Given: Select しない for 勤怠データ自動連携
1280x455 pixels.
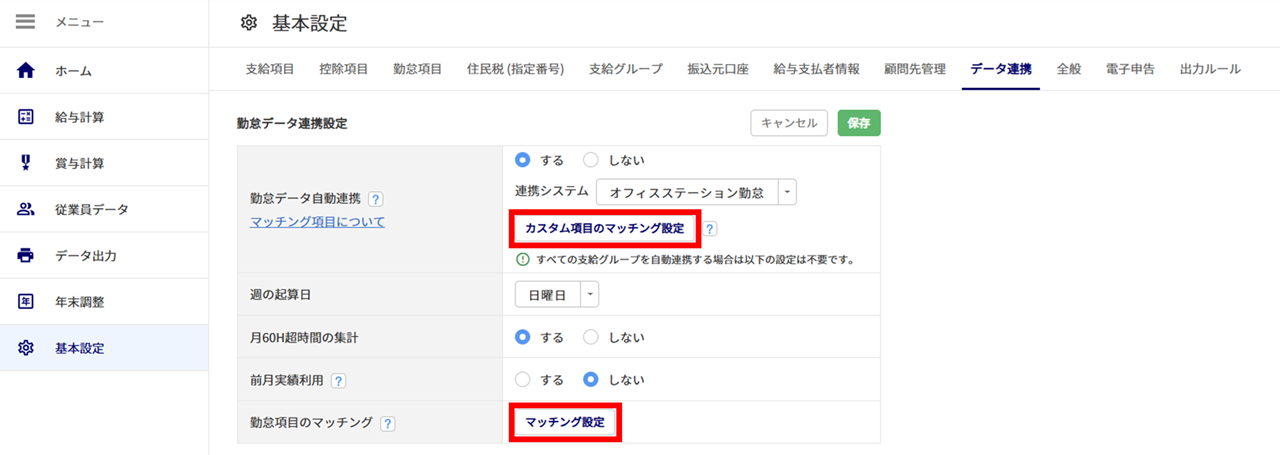Looking at the screenshot, I should [591, 160].
